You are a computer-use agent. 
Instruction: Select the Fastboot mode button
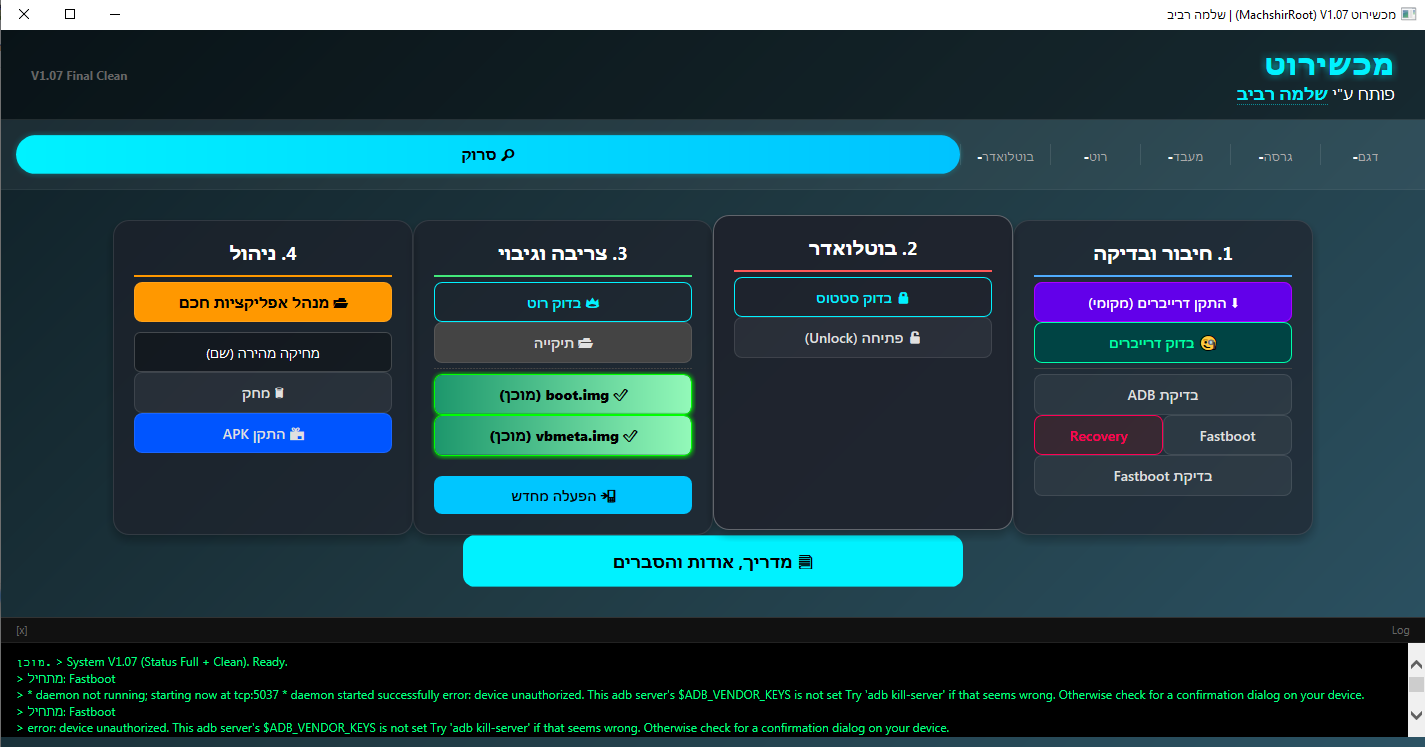[x=1227, y=436]
